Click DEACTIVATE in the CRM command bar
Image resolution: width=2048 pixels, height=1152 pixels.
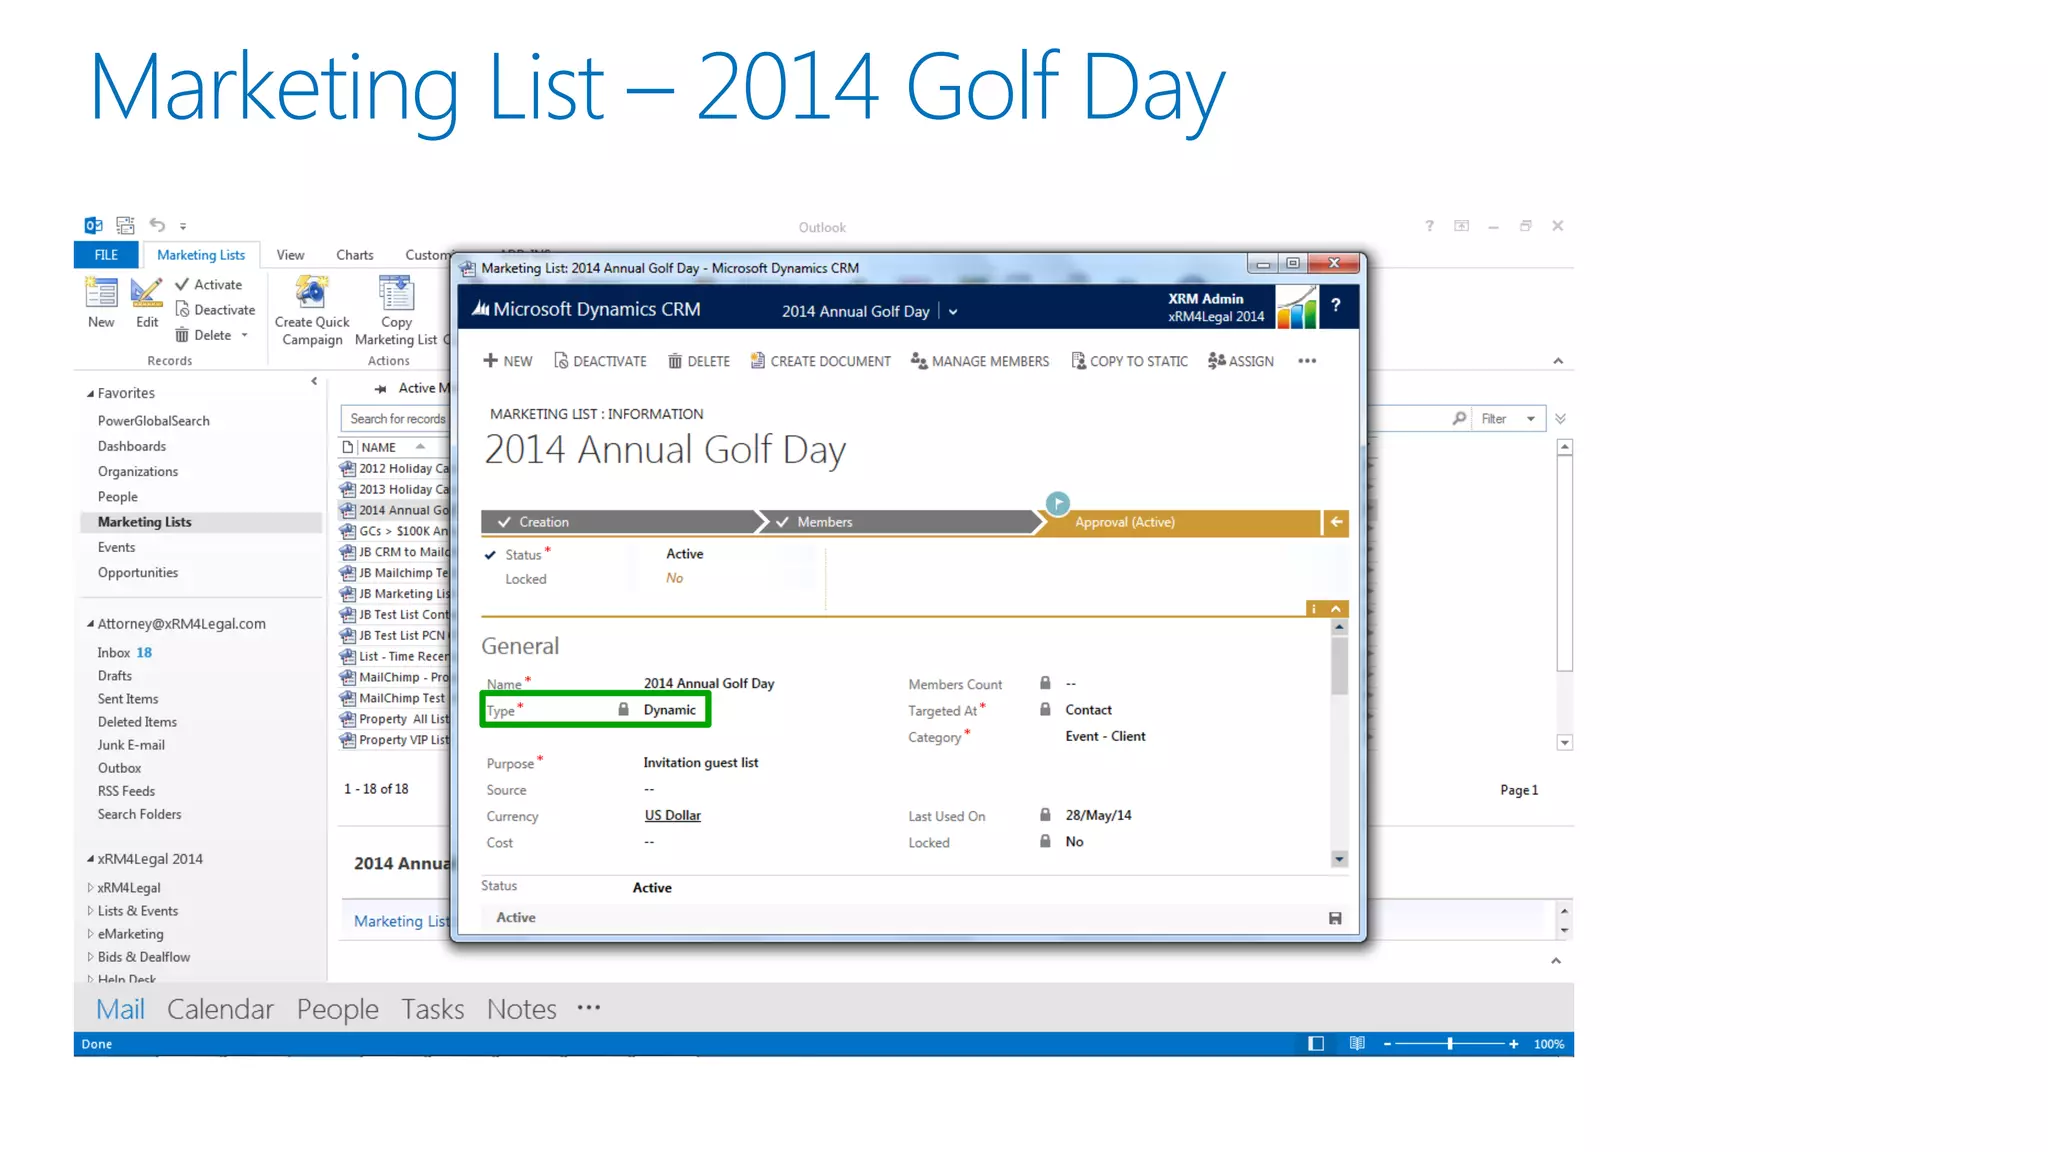coord(600,361)
